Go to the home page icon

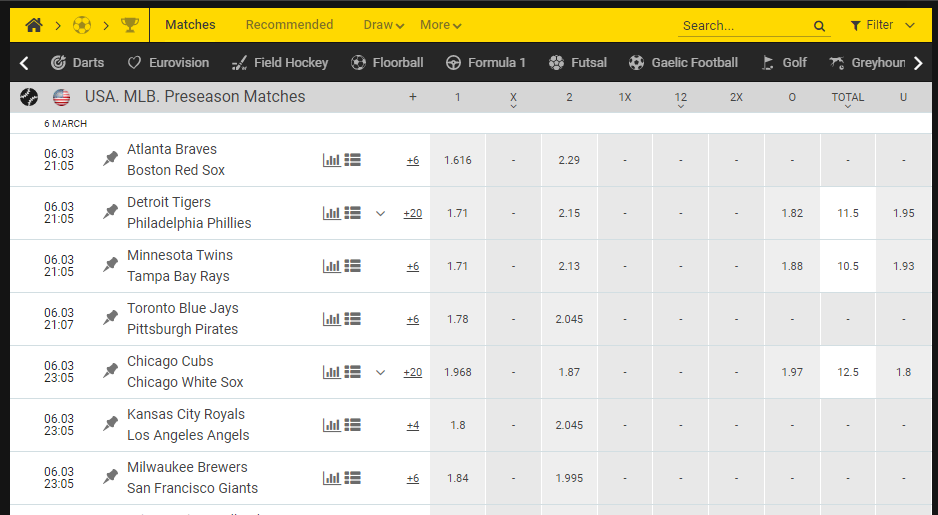point(34,25)
